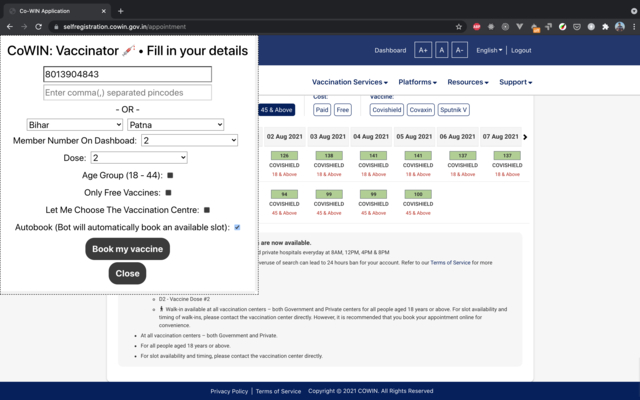Click the 06 Aug 2021 date header
The image size is (640, 400).
[x=457, y=137]
